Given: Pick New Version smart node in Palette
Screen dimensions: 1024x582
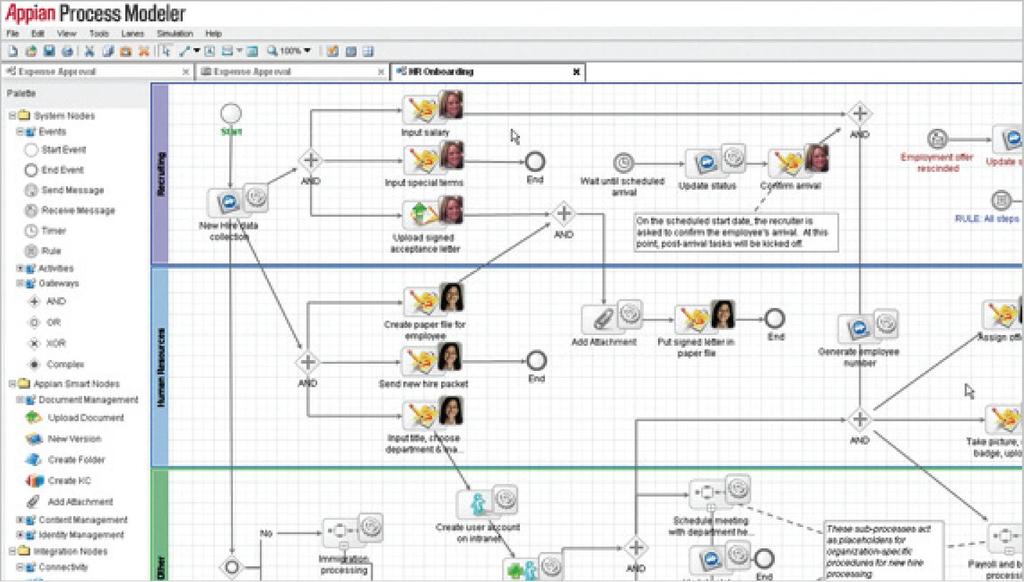Looking at the screenshot, I should coord(63,439).
